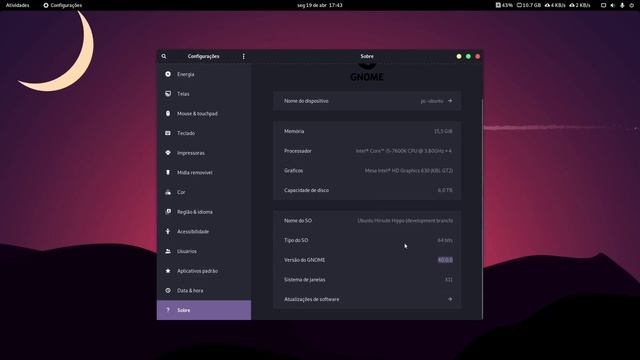Open the clock calendar in top bar

320,5
